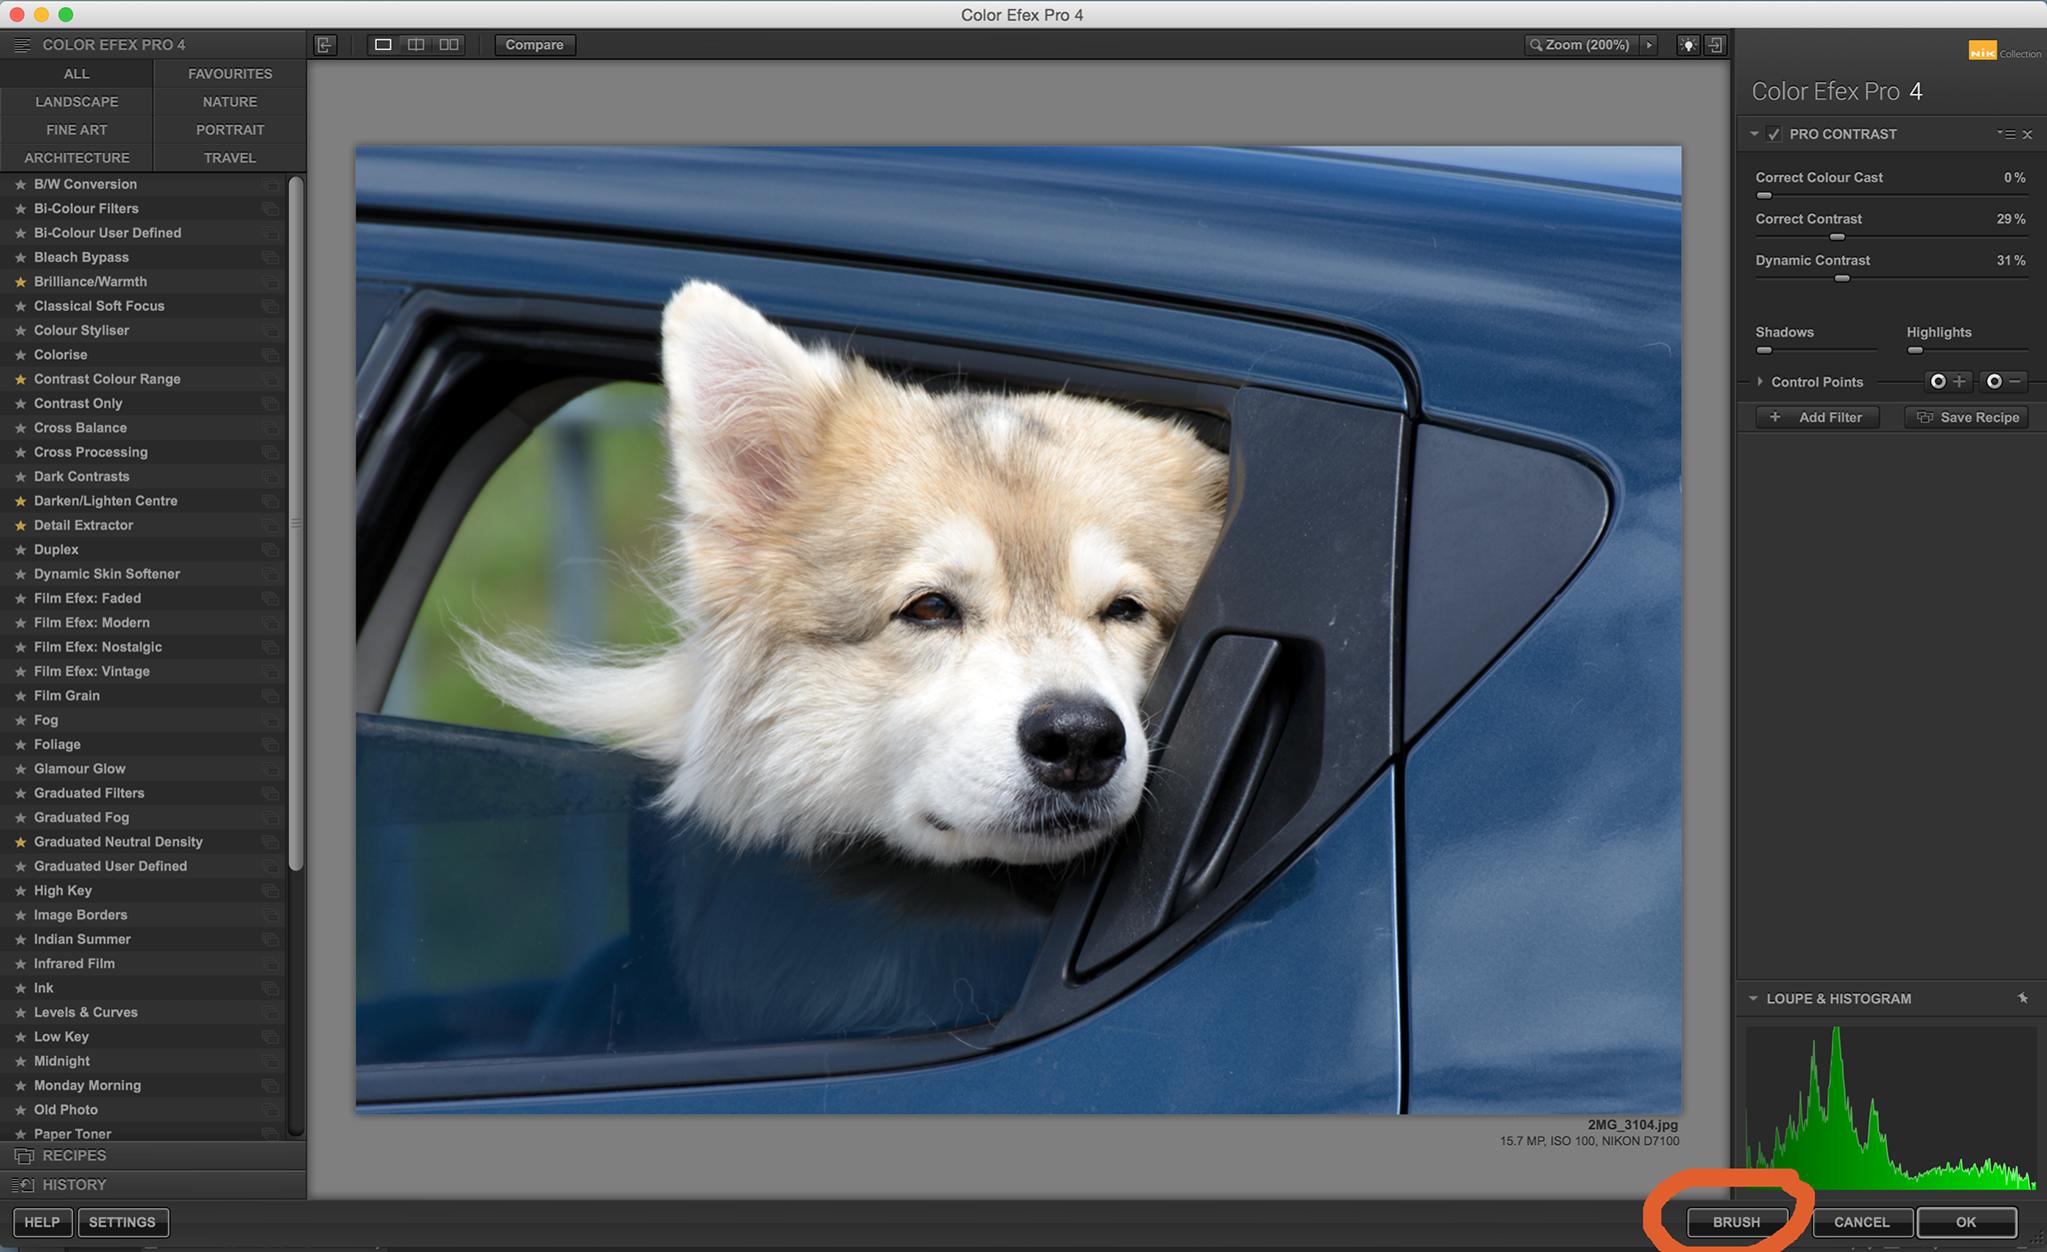Add a positive control point
The height and width of the screenshot is (1252, 2047).
pos(1947,382)
